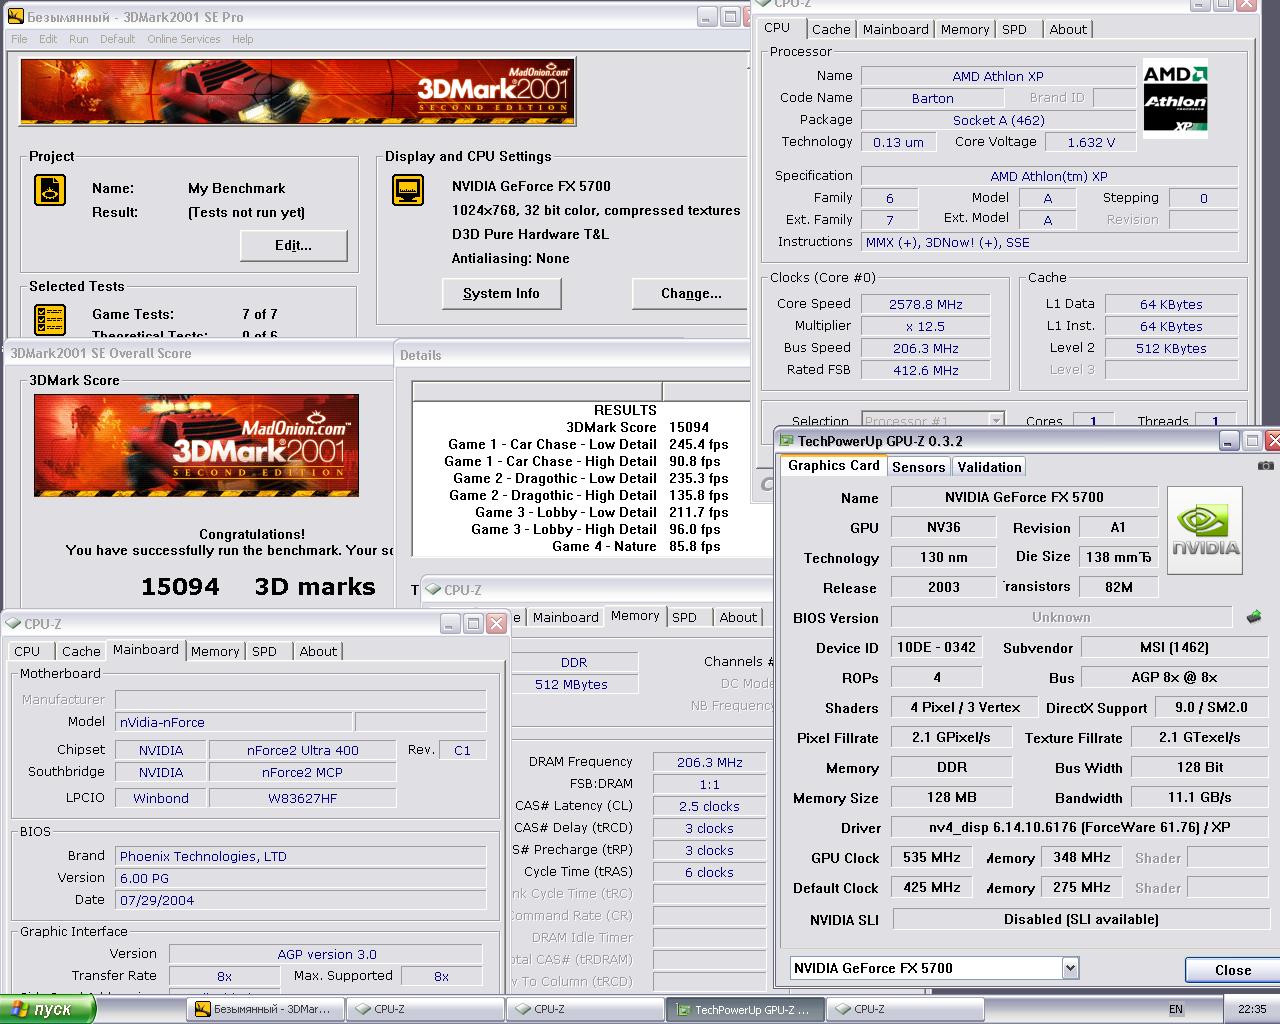Screen dimensions: 1280x1024
Task: Select Mainboard tab in the CPU-Z Memory window
Action: click(x=566, y=617)
